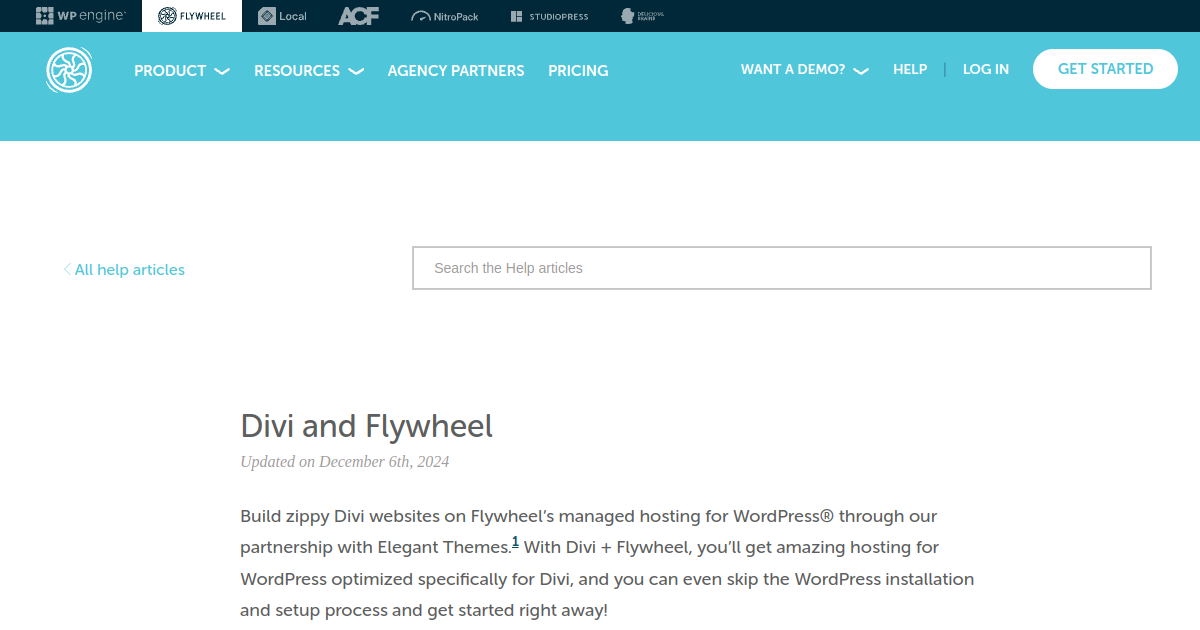This screenshot has height=630, width=1200.
Task: Open the NitroPack brand link
Action: pyautogui.click(x=444, y=16)
